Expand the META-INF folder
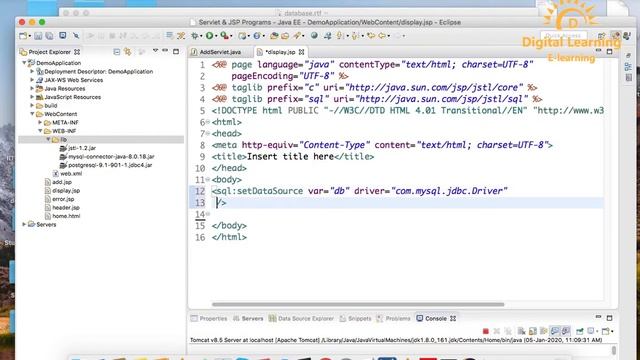 pyautogui.click(x=40, y=122)
